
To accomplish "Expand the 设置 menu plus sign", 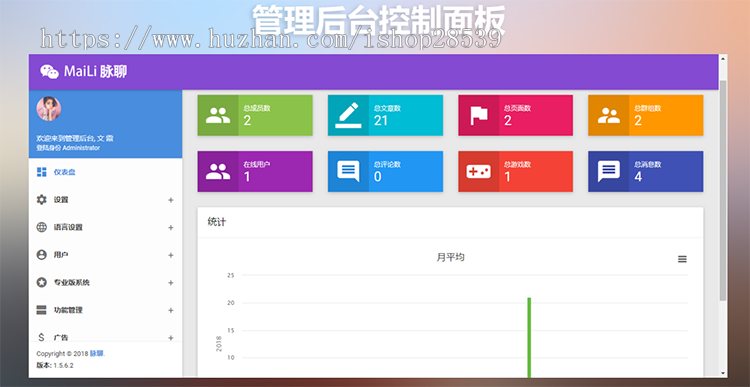I will [x=171, y=200].
